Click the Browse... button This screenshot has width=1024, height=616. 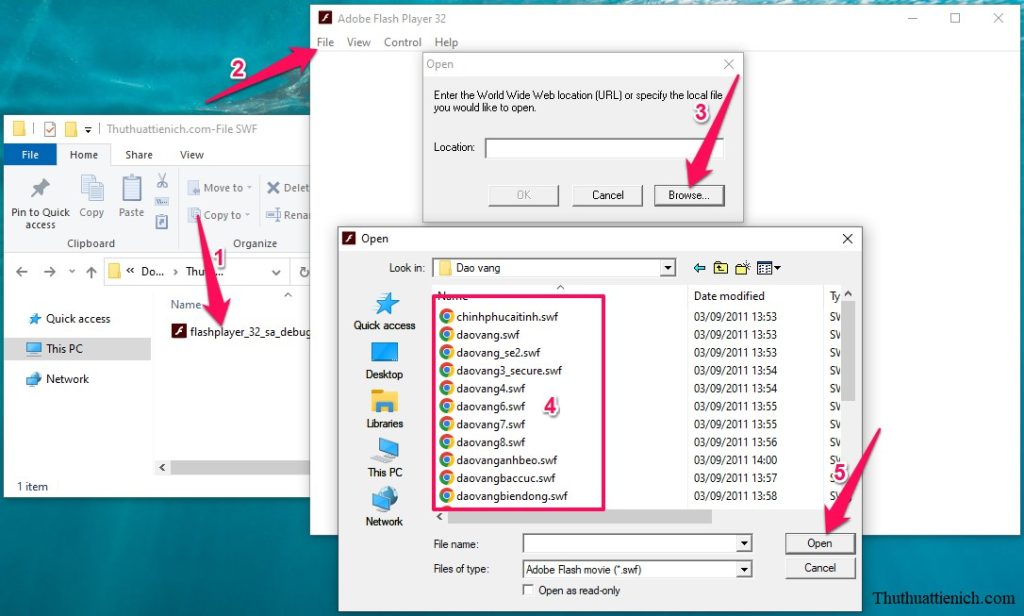tap(688, 195)
